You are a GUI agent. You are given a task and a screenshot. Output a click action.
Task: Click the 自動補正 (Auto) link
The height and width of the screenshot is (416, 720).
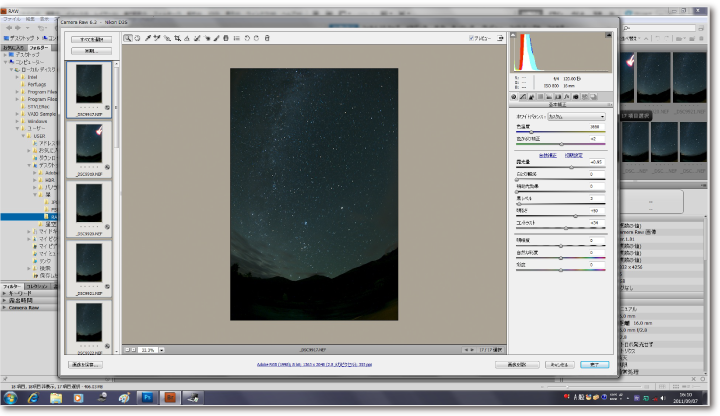pyautogui.click(x=547, y=155)
